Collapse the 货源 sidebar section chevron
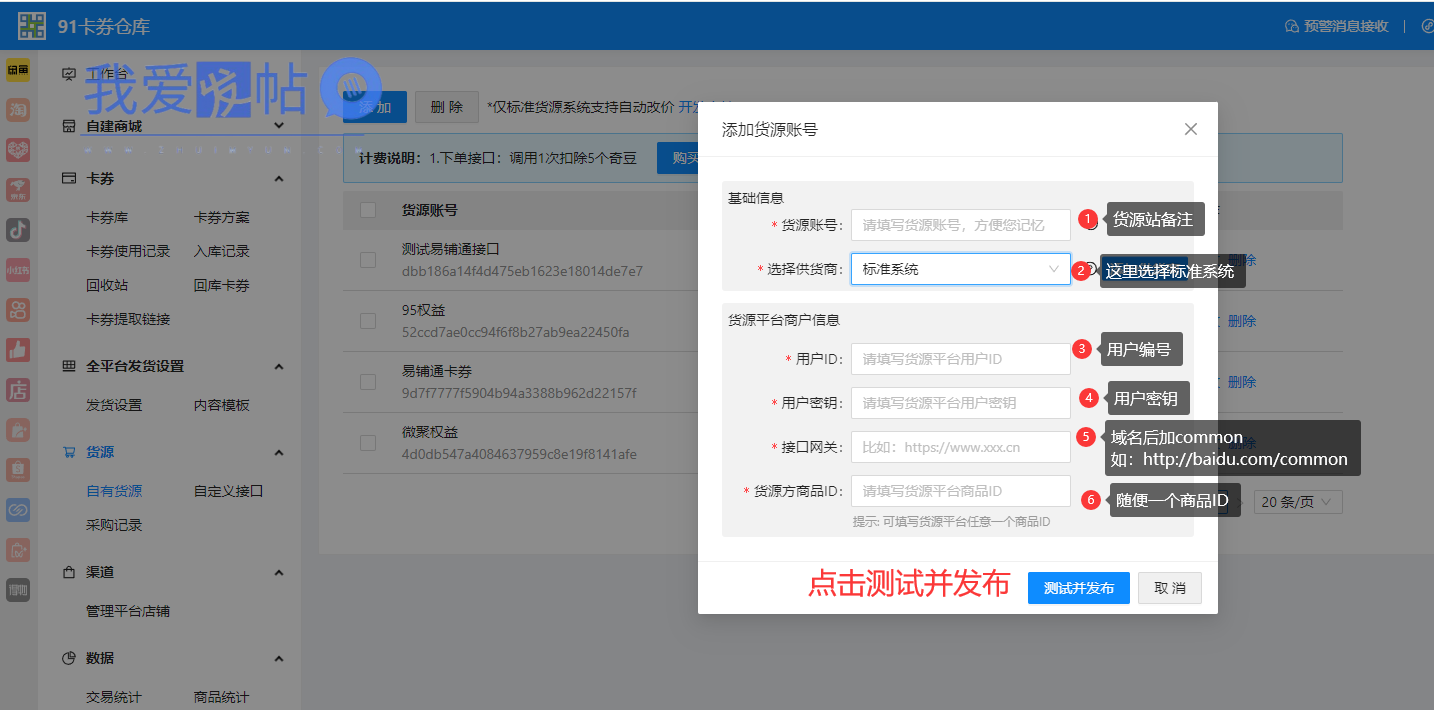Viewport: 1434px width, 710px height. (x=279, y=452)
